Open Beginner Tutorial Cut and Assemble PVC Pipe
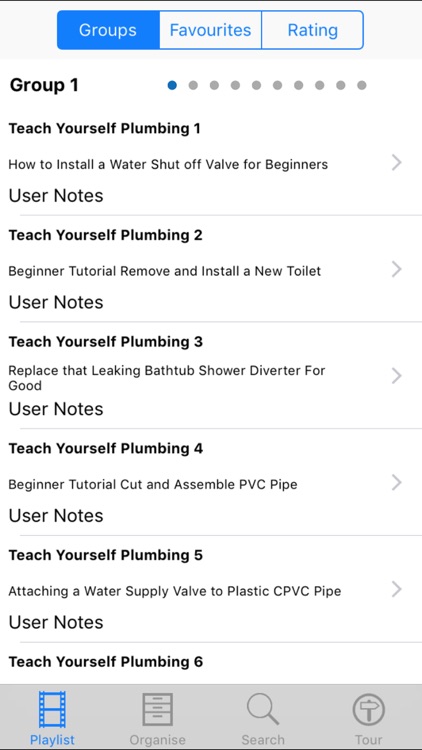Viewport: 422px width, 750px height. click(x=153, y=485)
